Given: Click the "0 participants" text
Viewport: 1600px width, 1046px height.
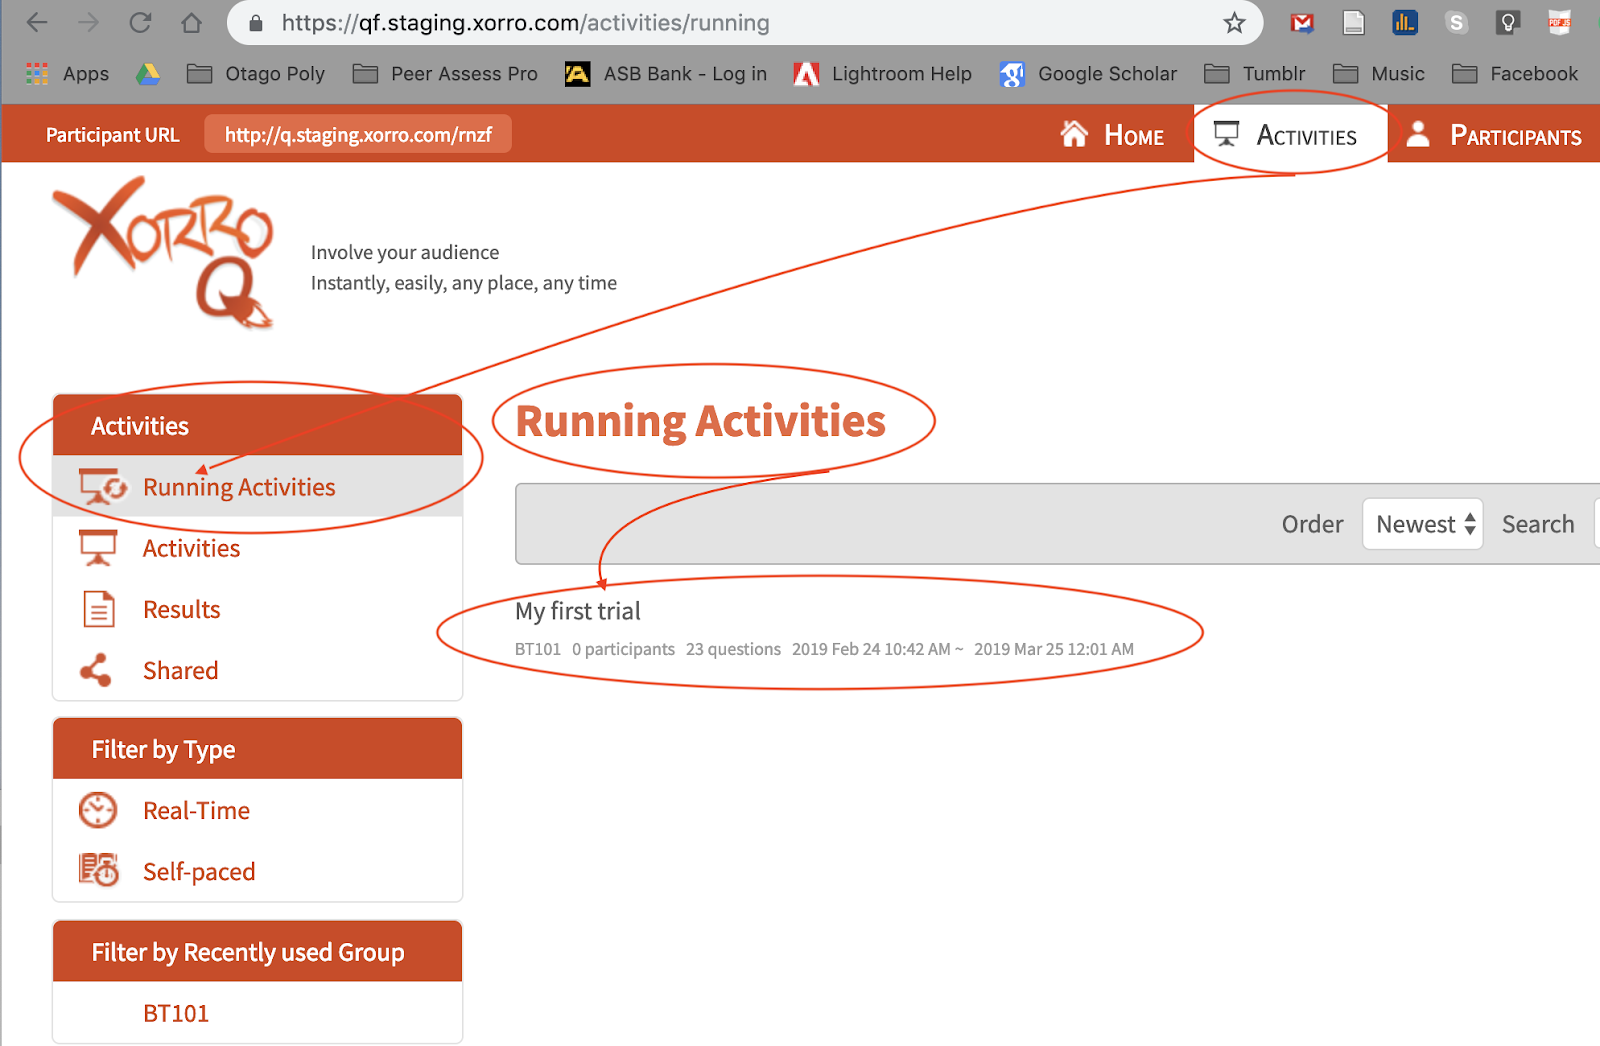Looking at the screenshot, I should pos(623,649).
